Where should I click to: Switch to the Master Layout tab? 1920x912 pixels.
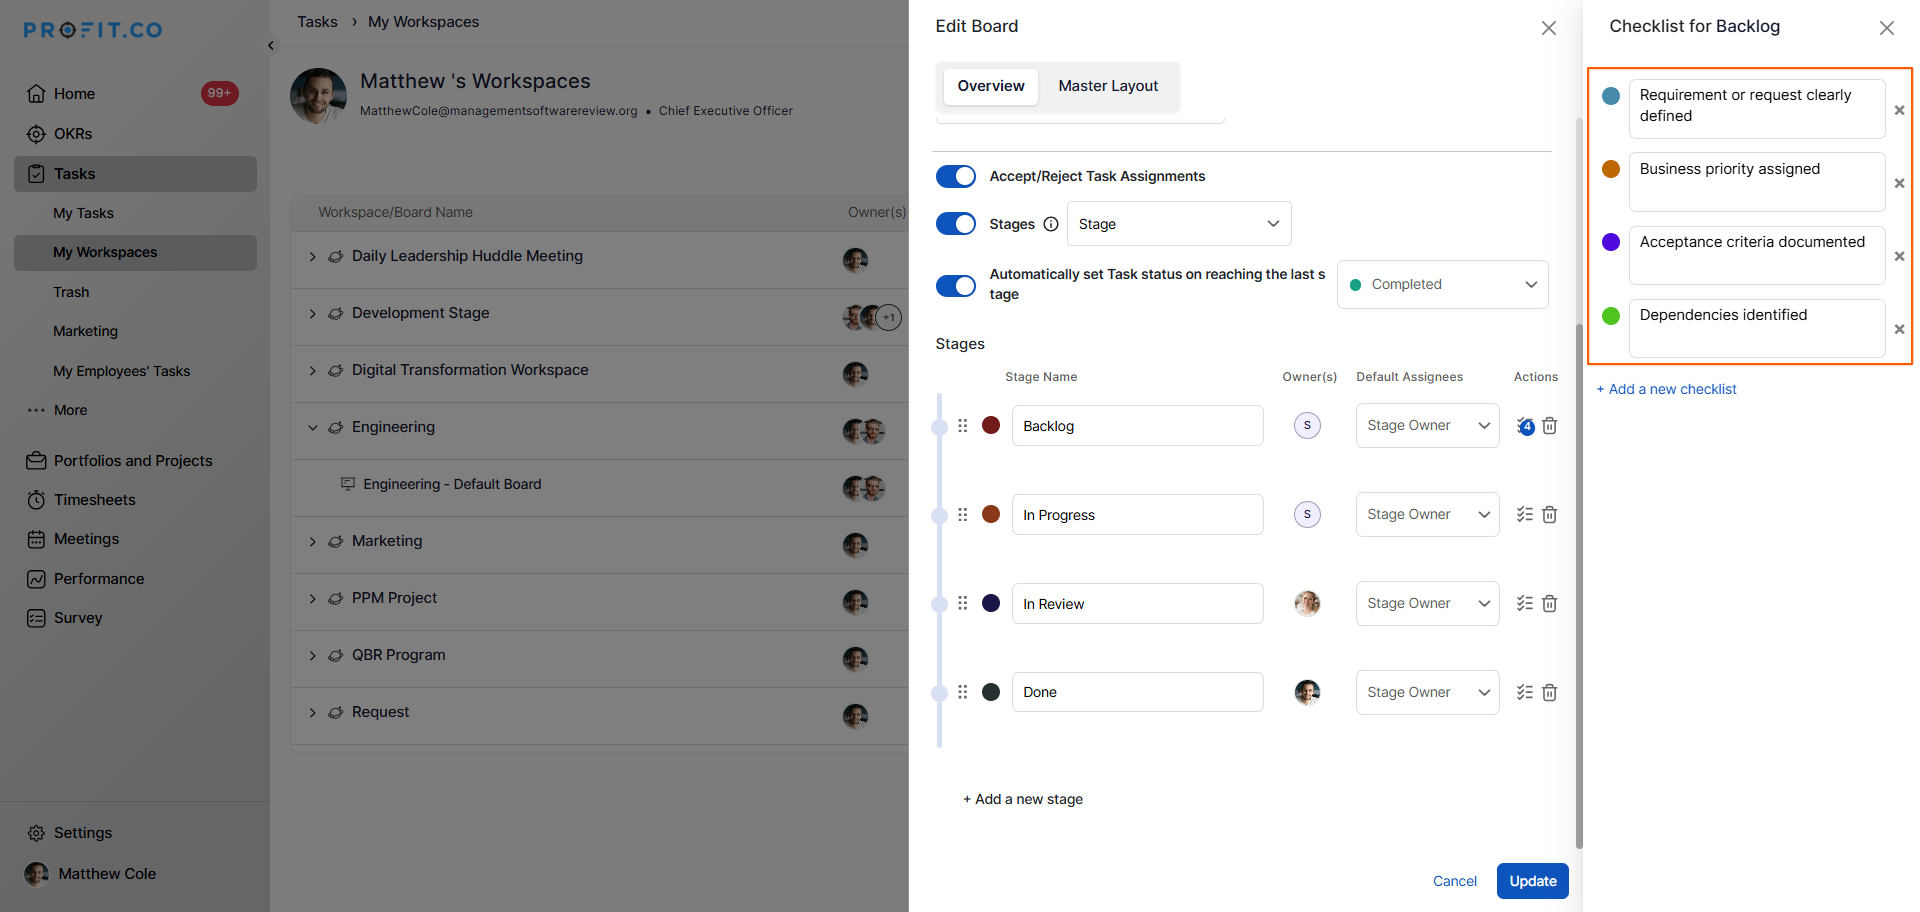1108,86
